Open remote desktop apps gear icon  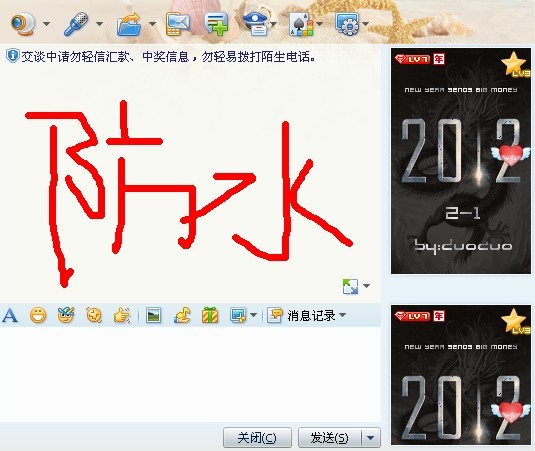347,24
